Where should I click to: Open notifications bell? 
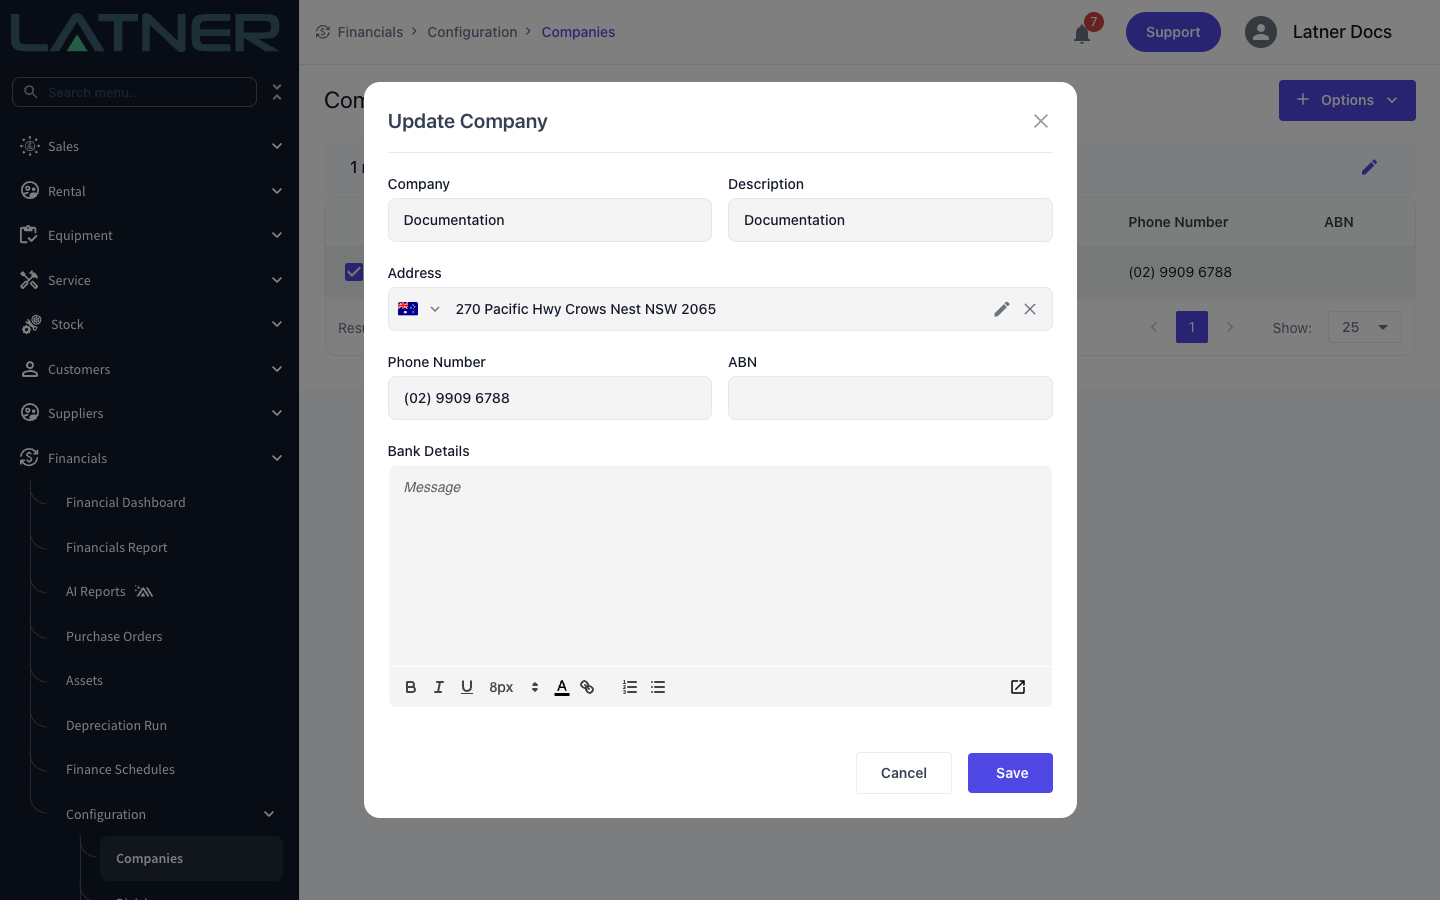[1082, 34]
